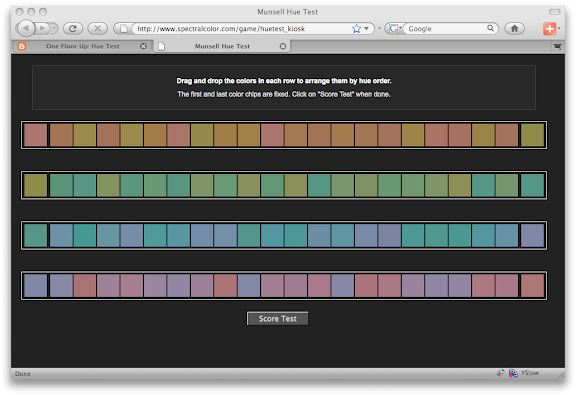Select the fixed first pink chip in row one
This screenshot has width=576, height=395.
point(36,135)
